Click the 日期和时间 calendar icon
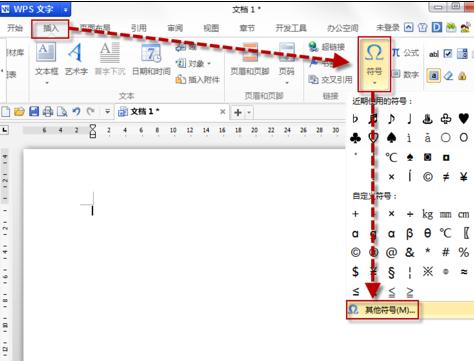 tap(151, 53)
